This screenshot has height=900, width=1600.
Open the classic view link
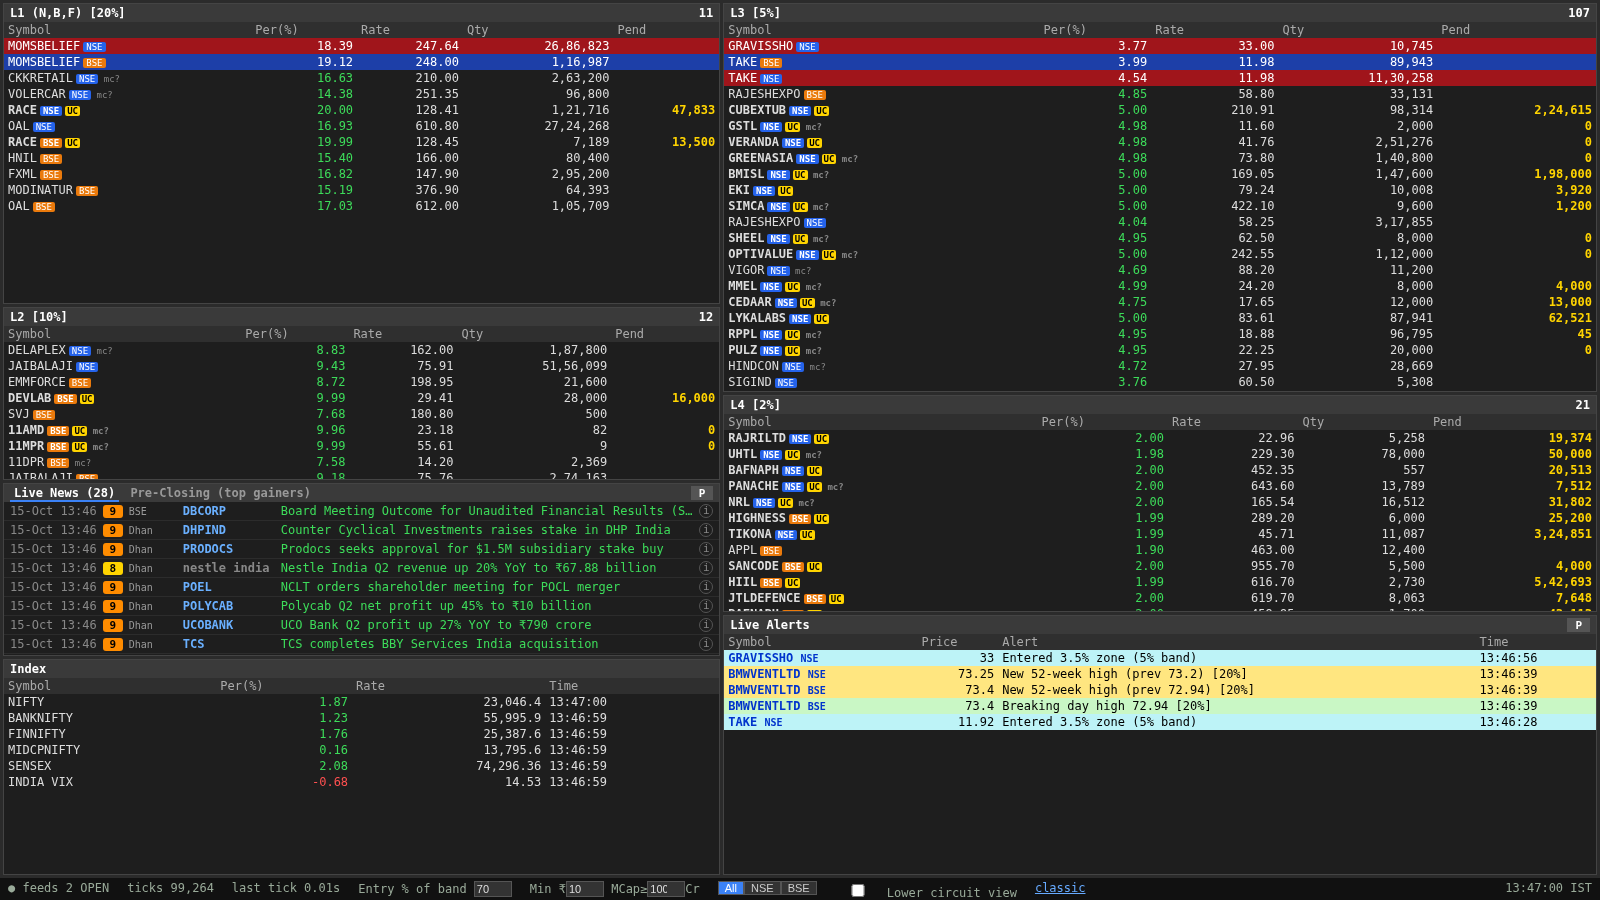1060,888
